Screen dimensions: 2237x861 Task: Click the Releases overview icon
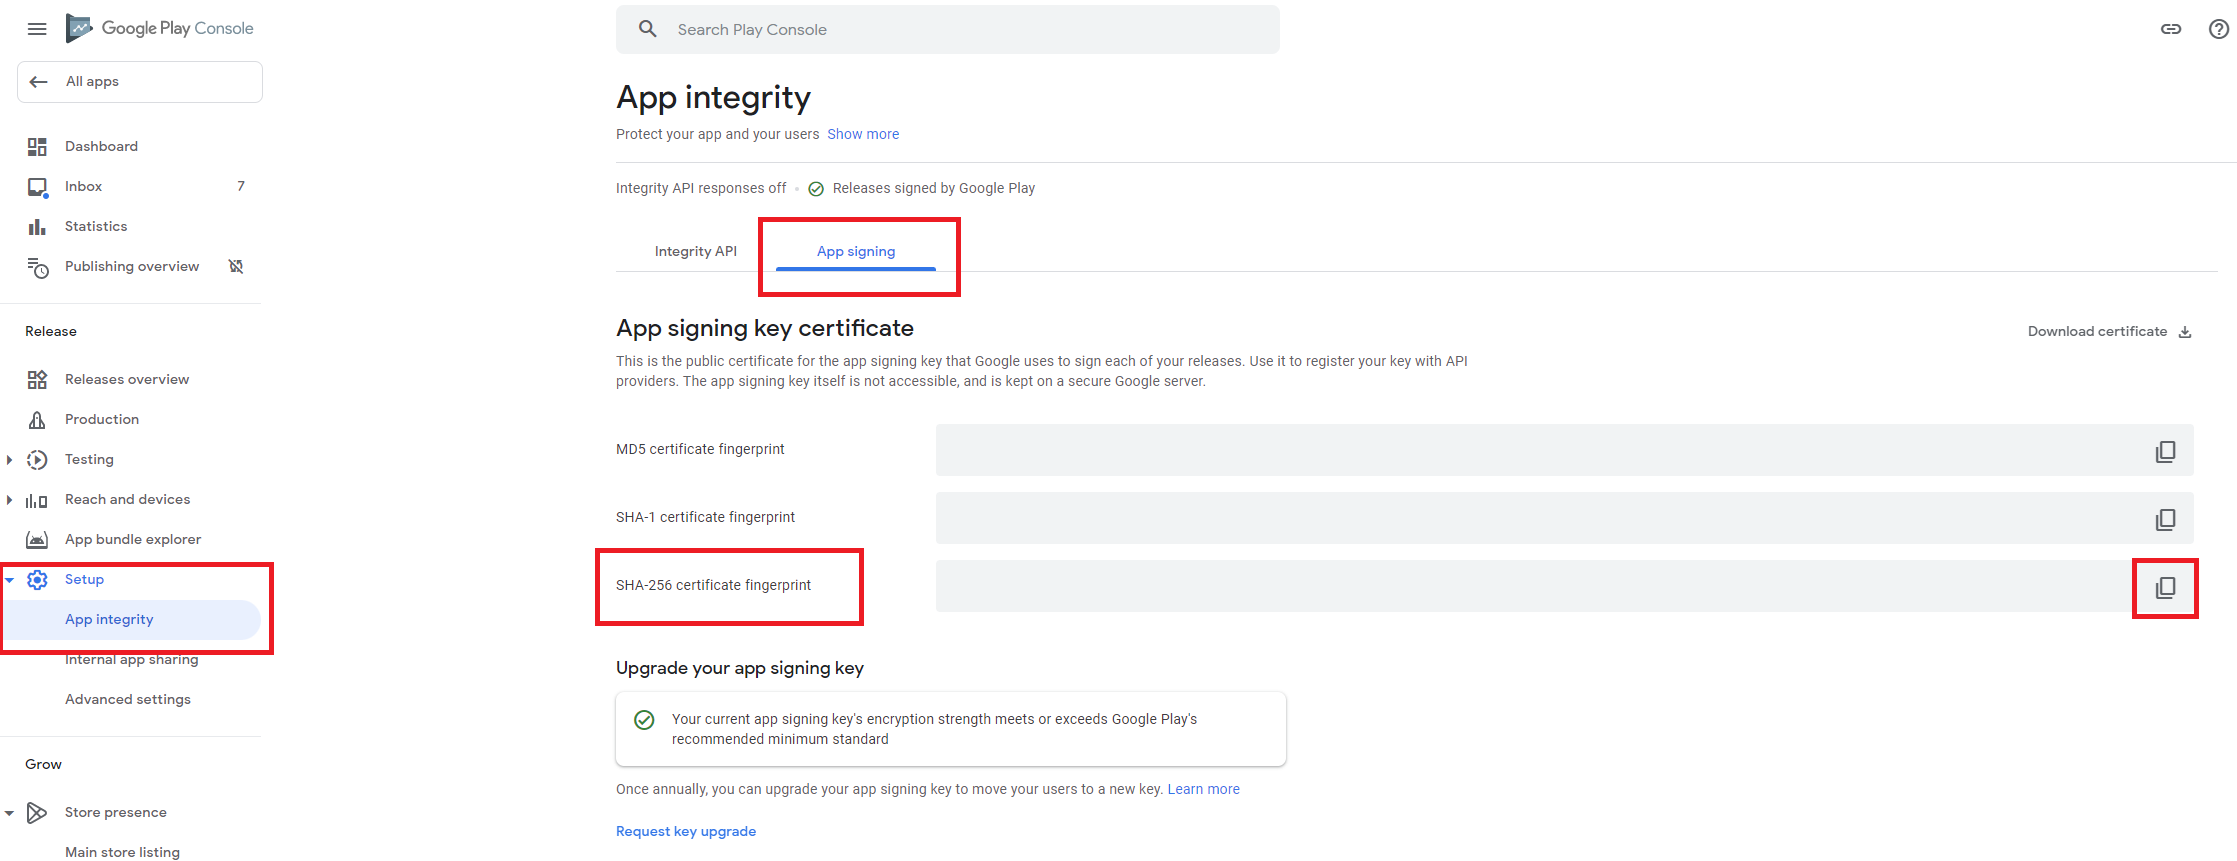37,380
